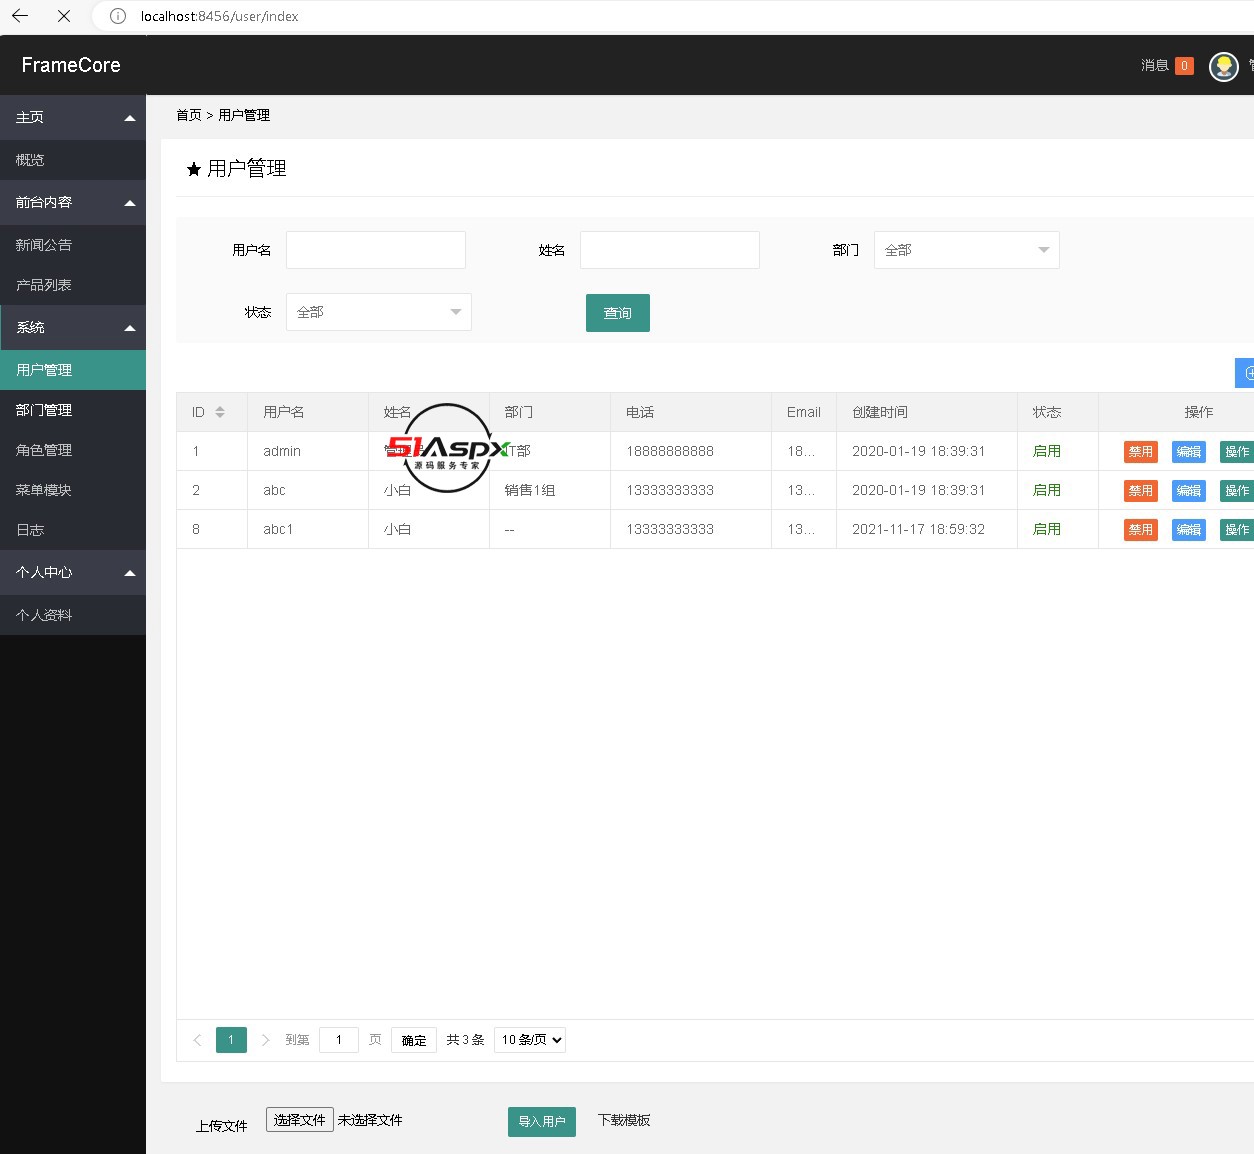Click 编辑 button for abc row
The width and height of the screenshot is (1254, 1154).
coord(1189,491)
